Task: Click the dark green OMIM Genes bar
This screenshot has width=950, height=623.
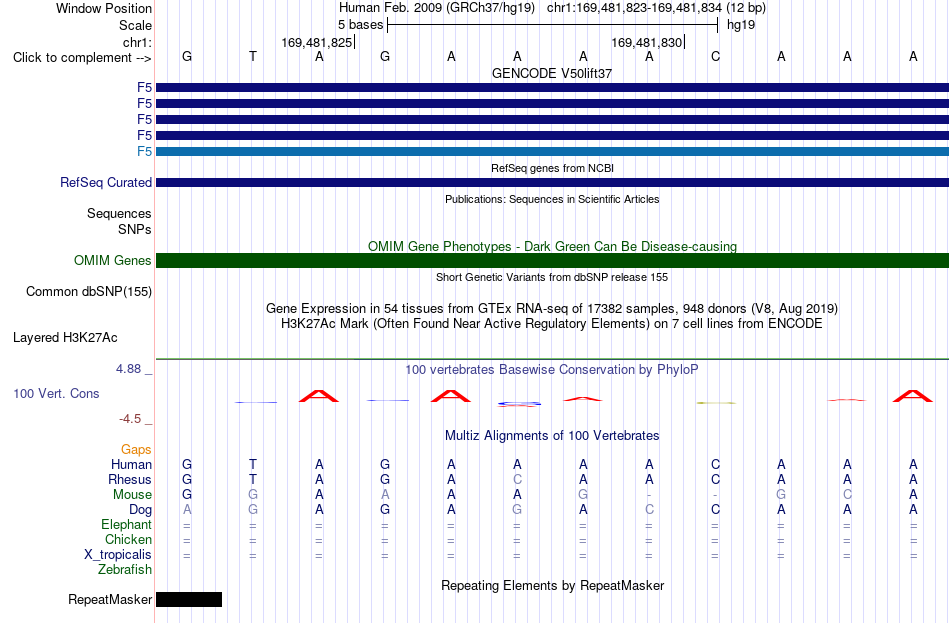Action: (x=552, y=261)
